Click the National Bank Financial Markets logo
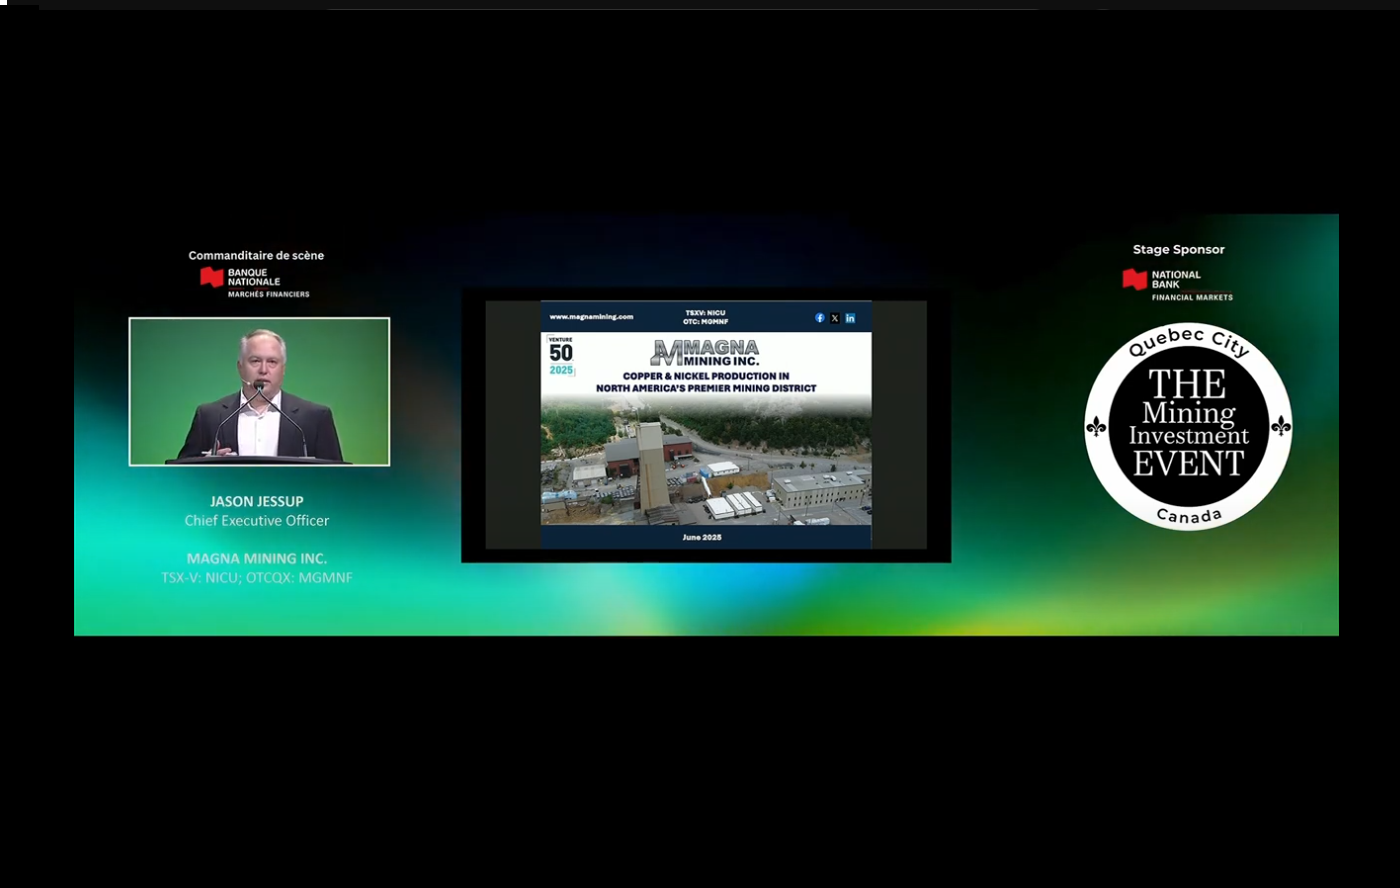 [x=1177, y=285]
